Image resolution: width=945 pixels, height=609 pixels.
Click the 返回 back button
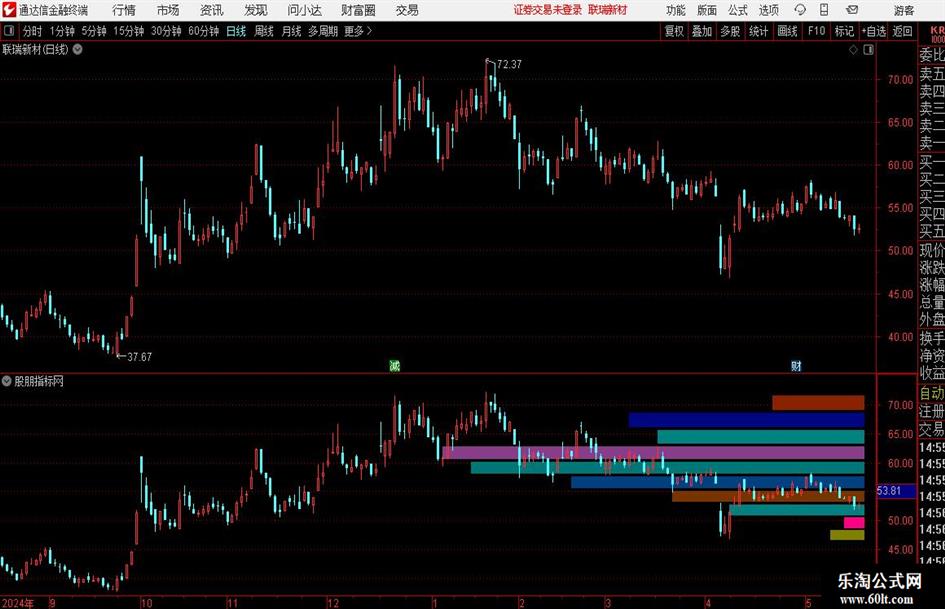coord(902,31)
